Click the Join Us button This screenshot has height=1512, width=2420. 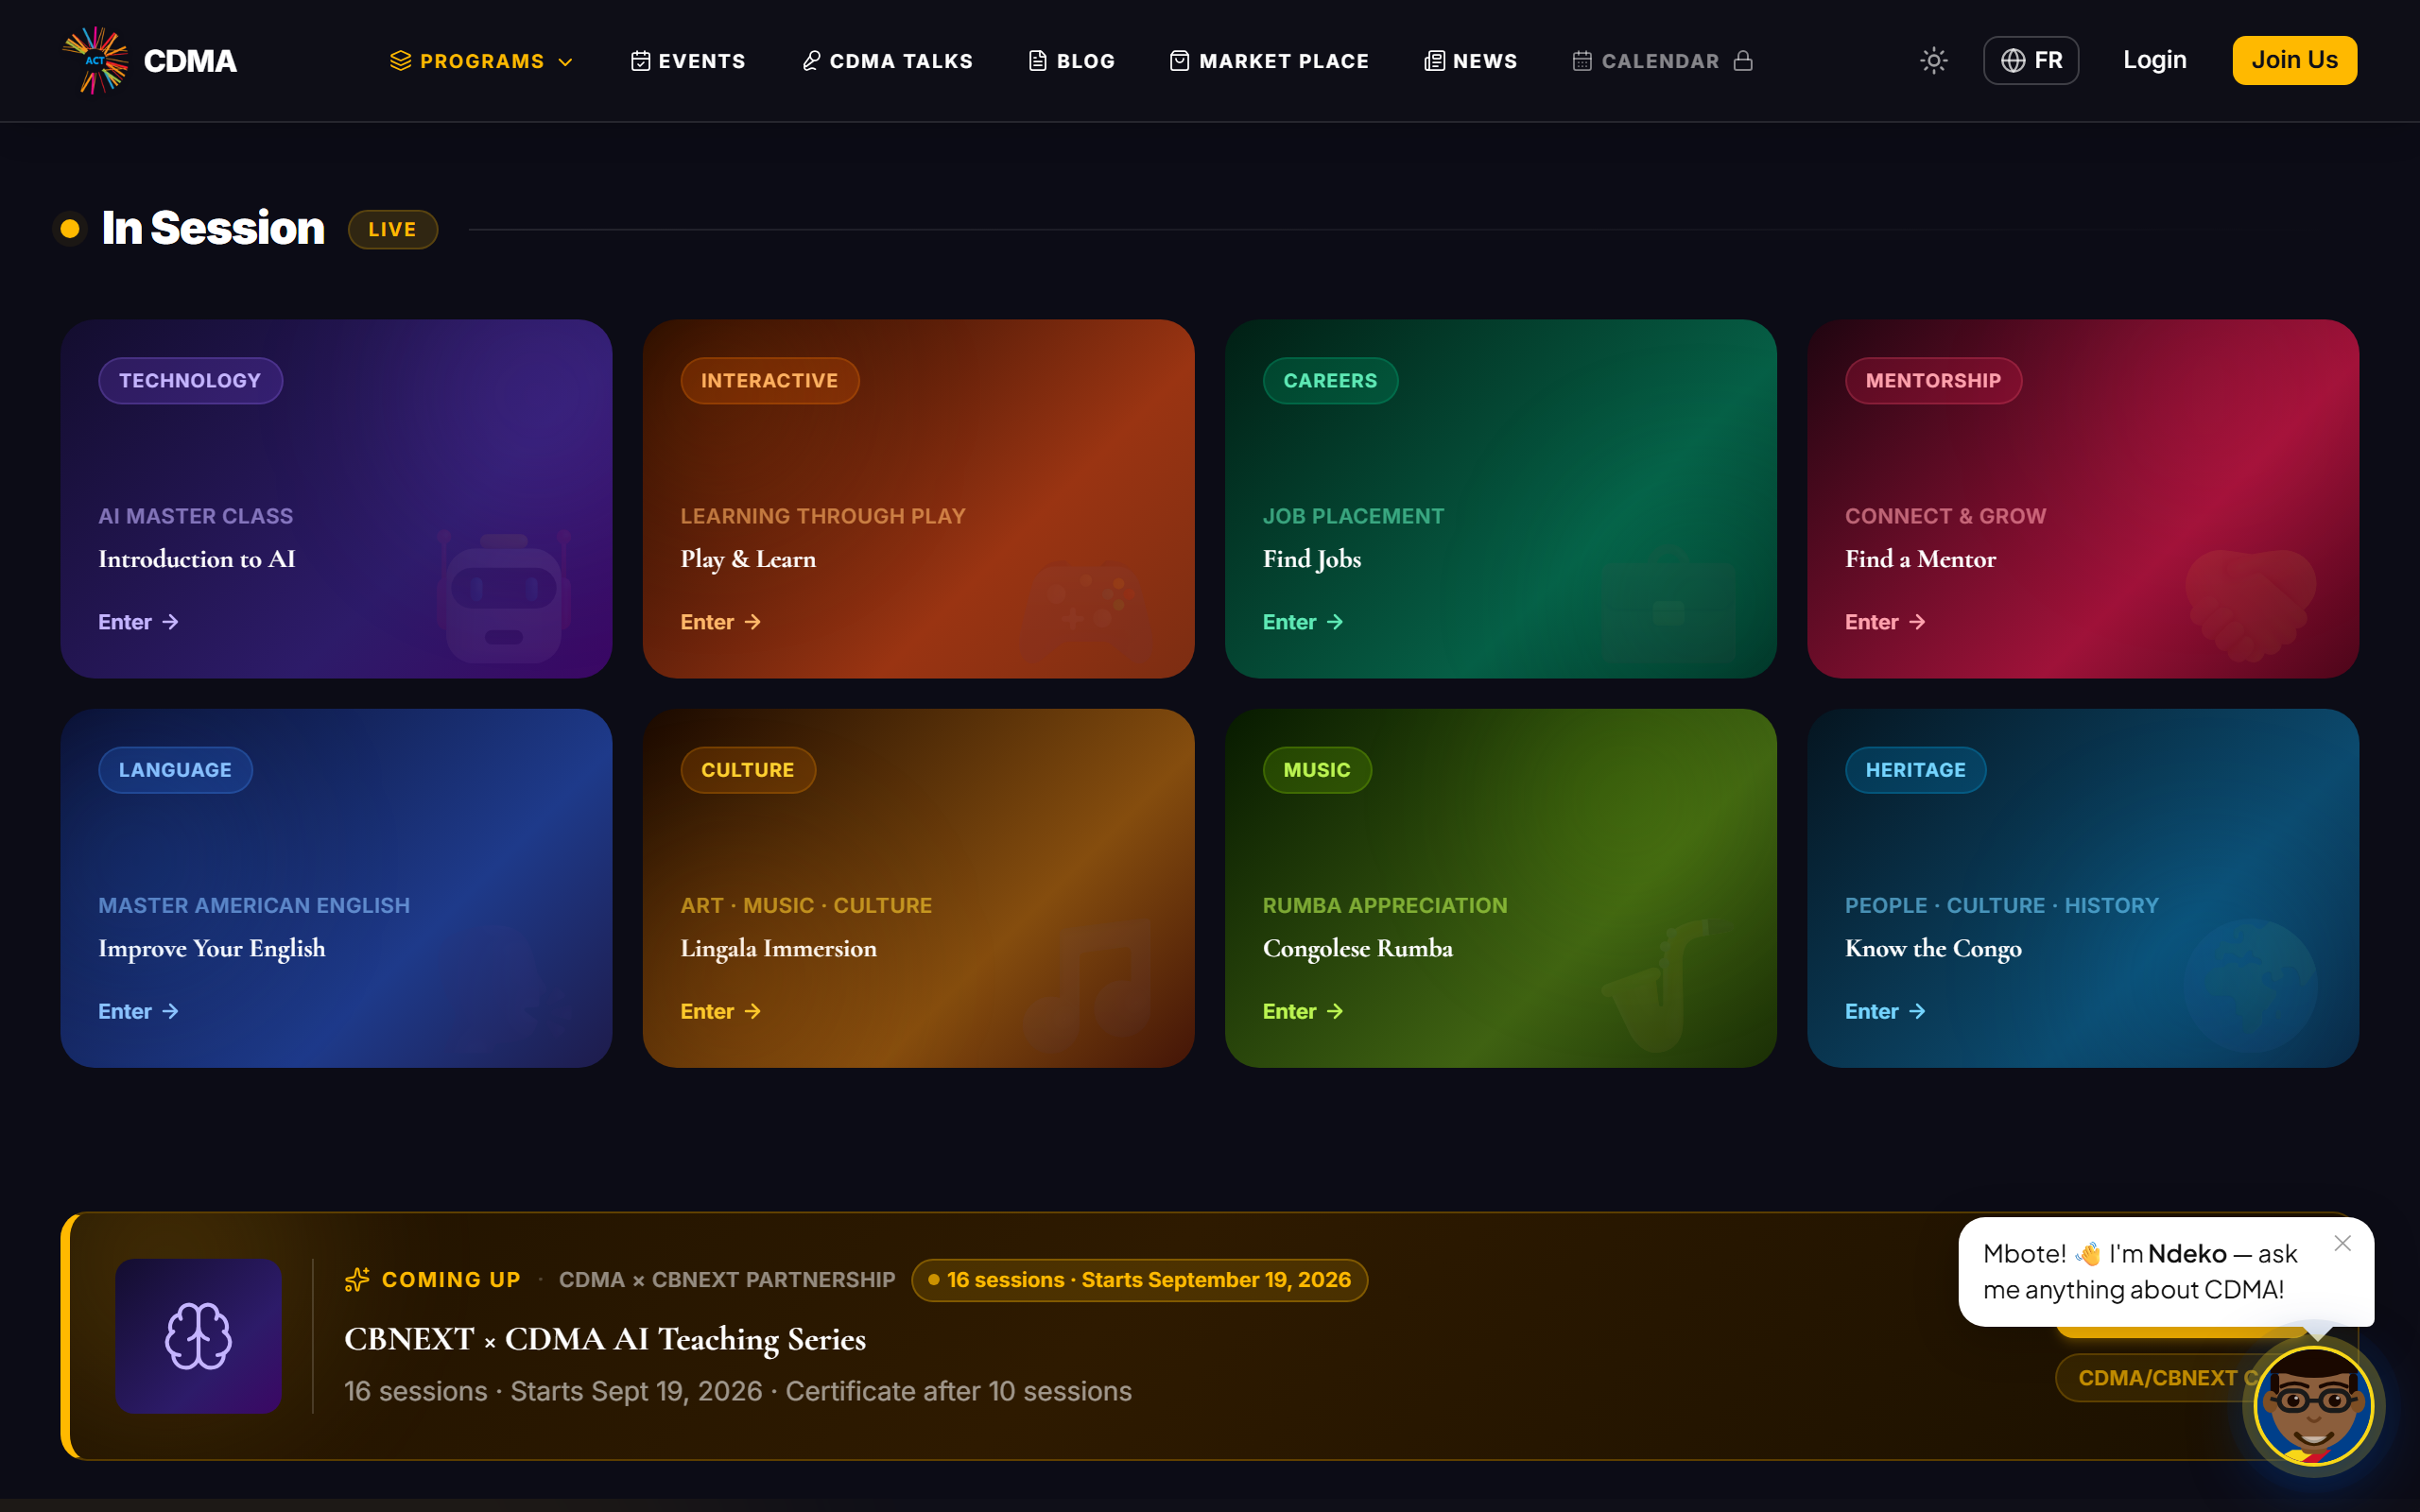point(2294,60)
